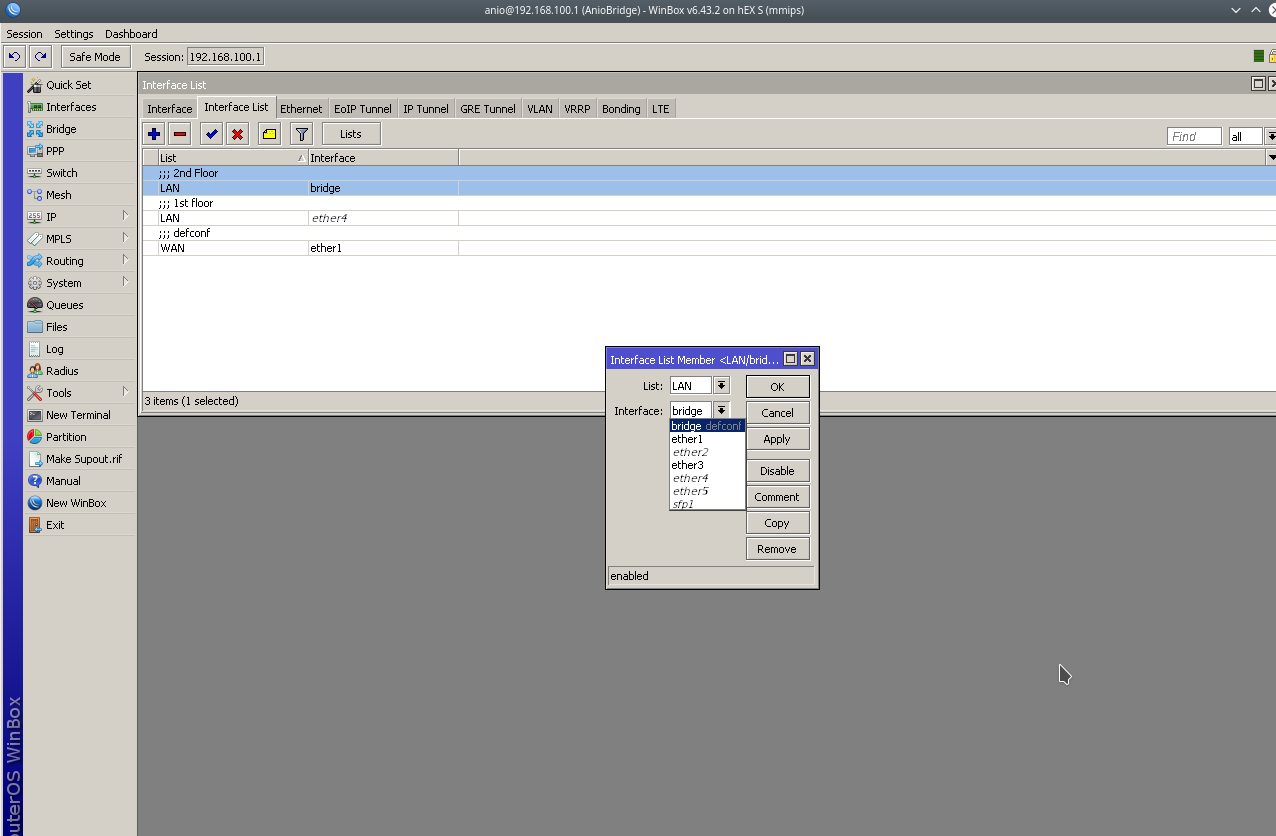Click the undo arrow icon
This screenshot has width=1276, height=836.
pos(15,57)
